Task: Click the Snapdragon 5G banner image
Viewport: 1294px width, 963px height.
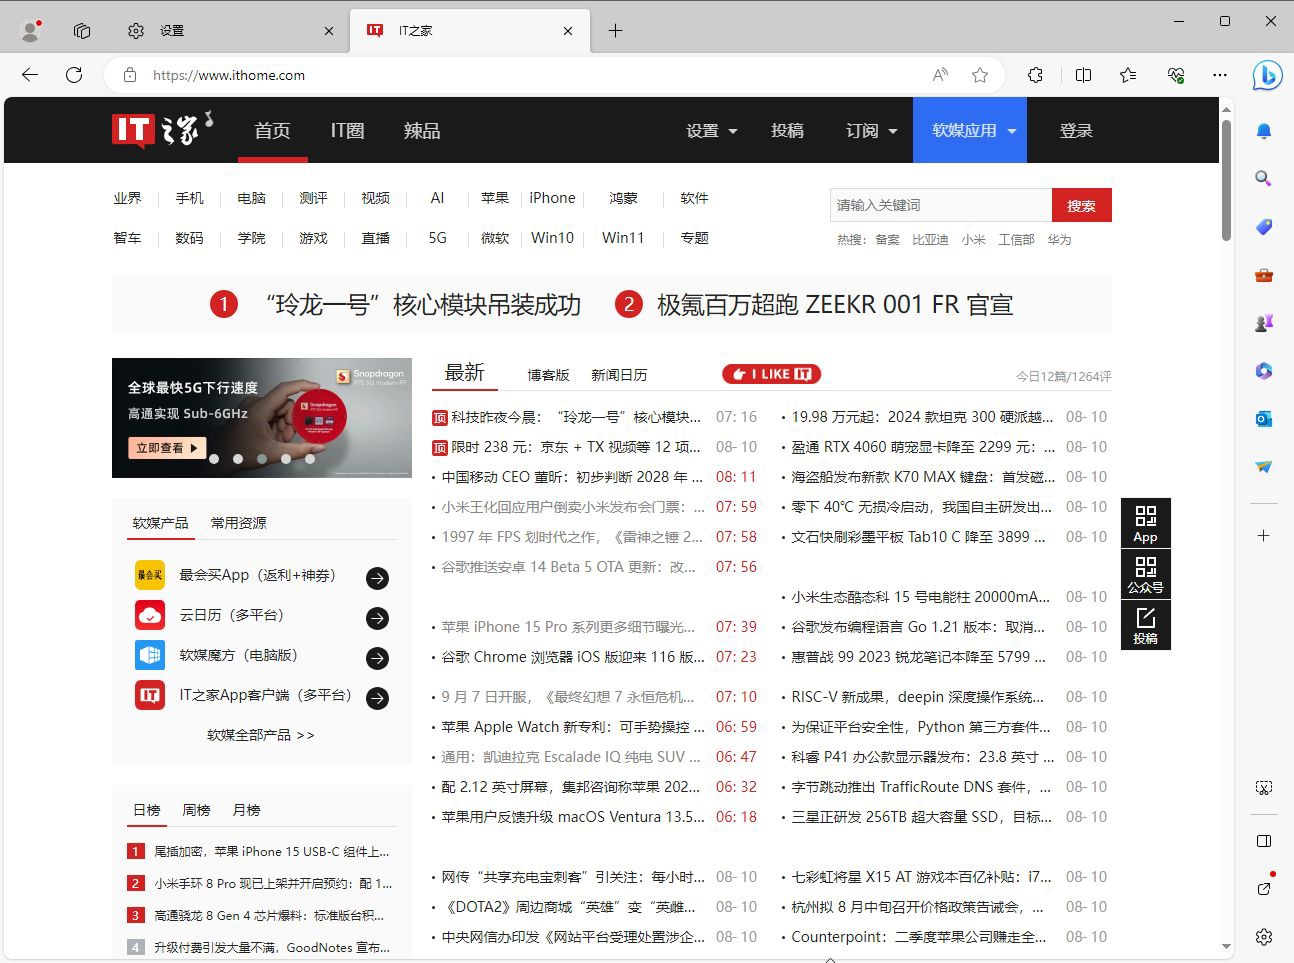Action: 262,418
